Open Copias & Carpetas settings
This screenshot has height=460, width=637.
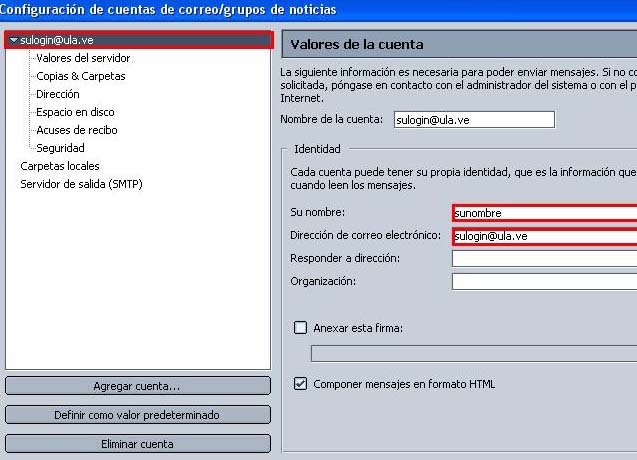point(81,76)
